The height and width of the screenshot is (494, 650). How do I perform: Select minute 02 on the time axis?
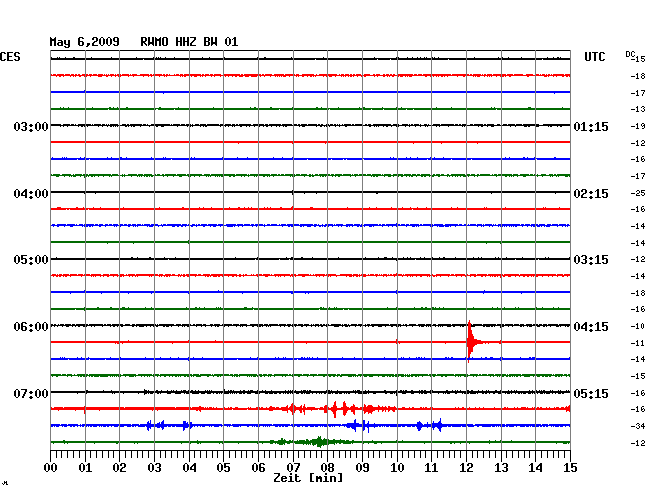[119, 467]
